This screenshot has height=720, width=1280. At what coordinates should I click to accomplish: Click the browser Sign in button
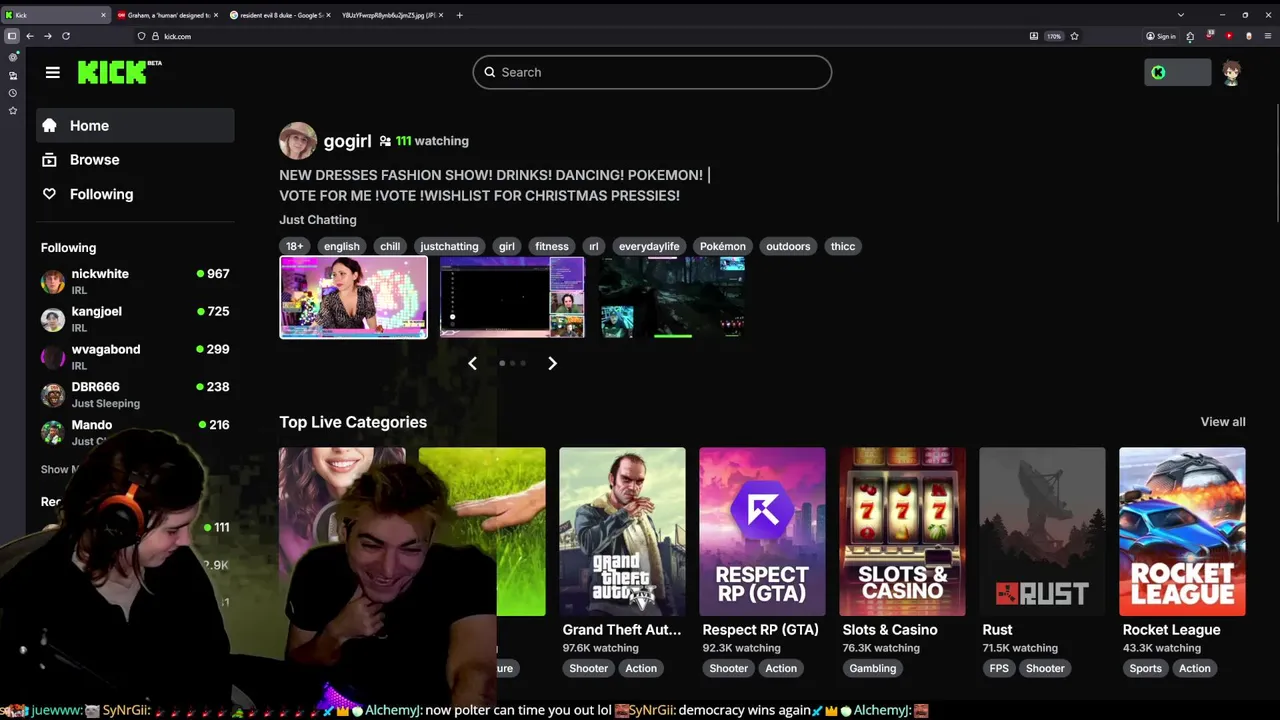(x=1161, y=36)
